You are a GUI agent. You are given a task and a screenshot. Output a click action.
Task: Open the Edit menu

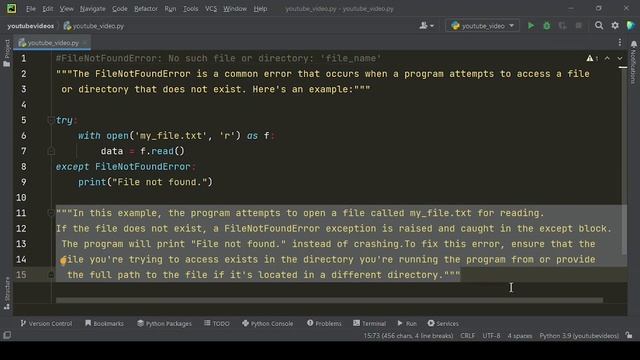(x=47, y=9)
